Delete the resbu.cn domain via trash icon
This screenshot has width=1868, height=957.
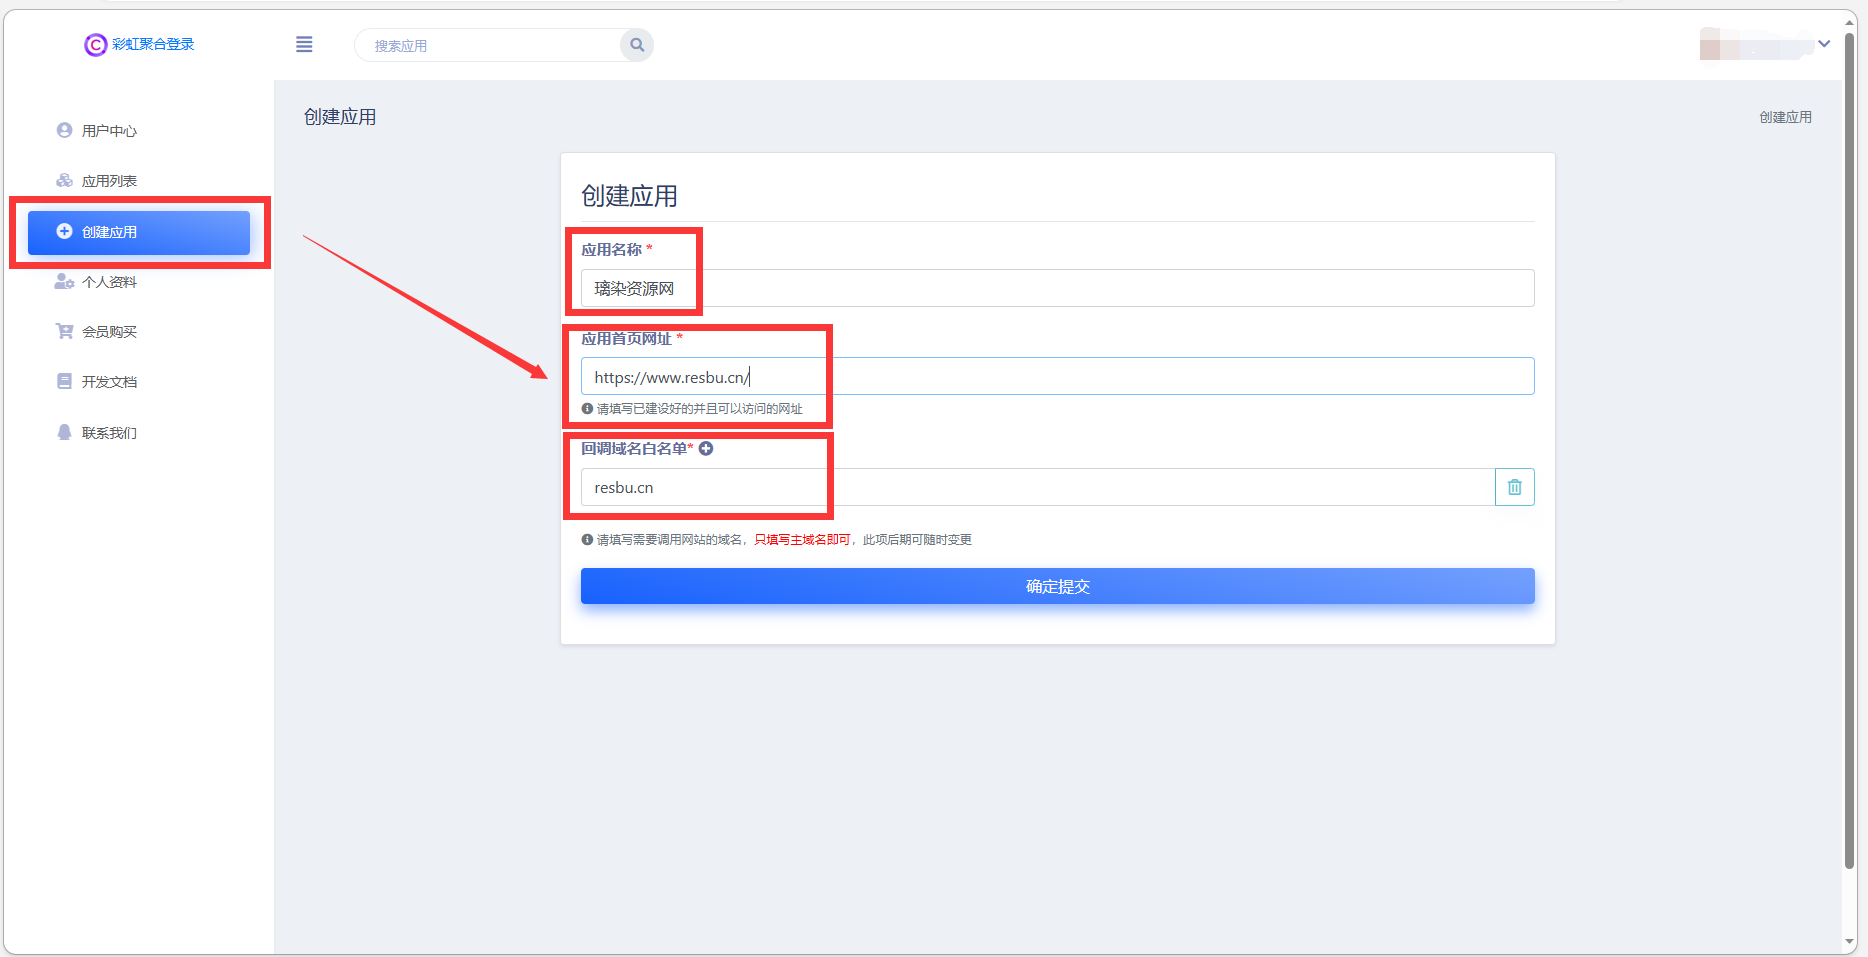pyautogui.click(x=1515, y=487)
